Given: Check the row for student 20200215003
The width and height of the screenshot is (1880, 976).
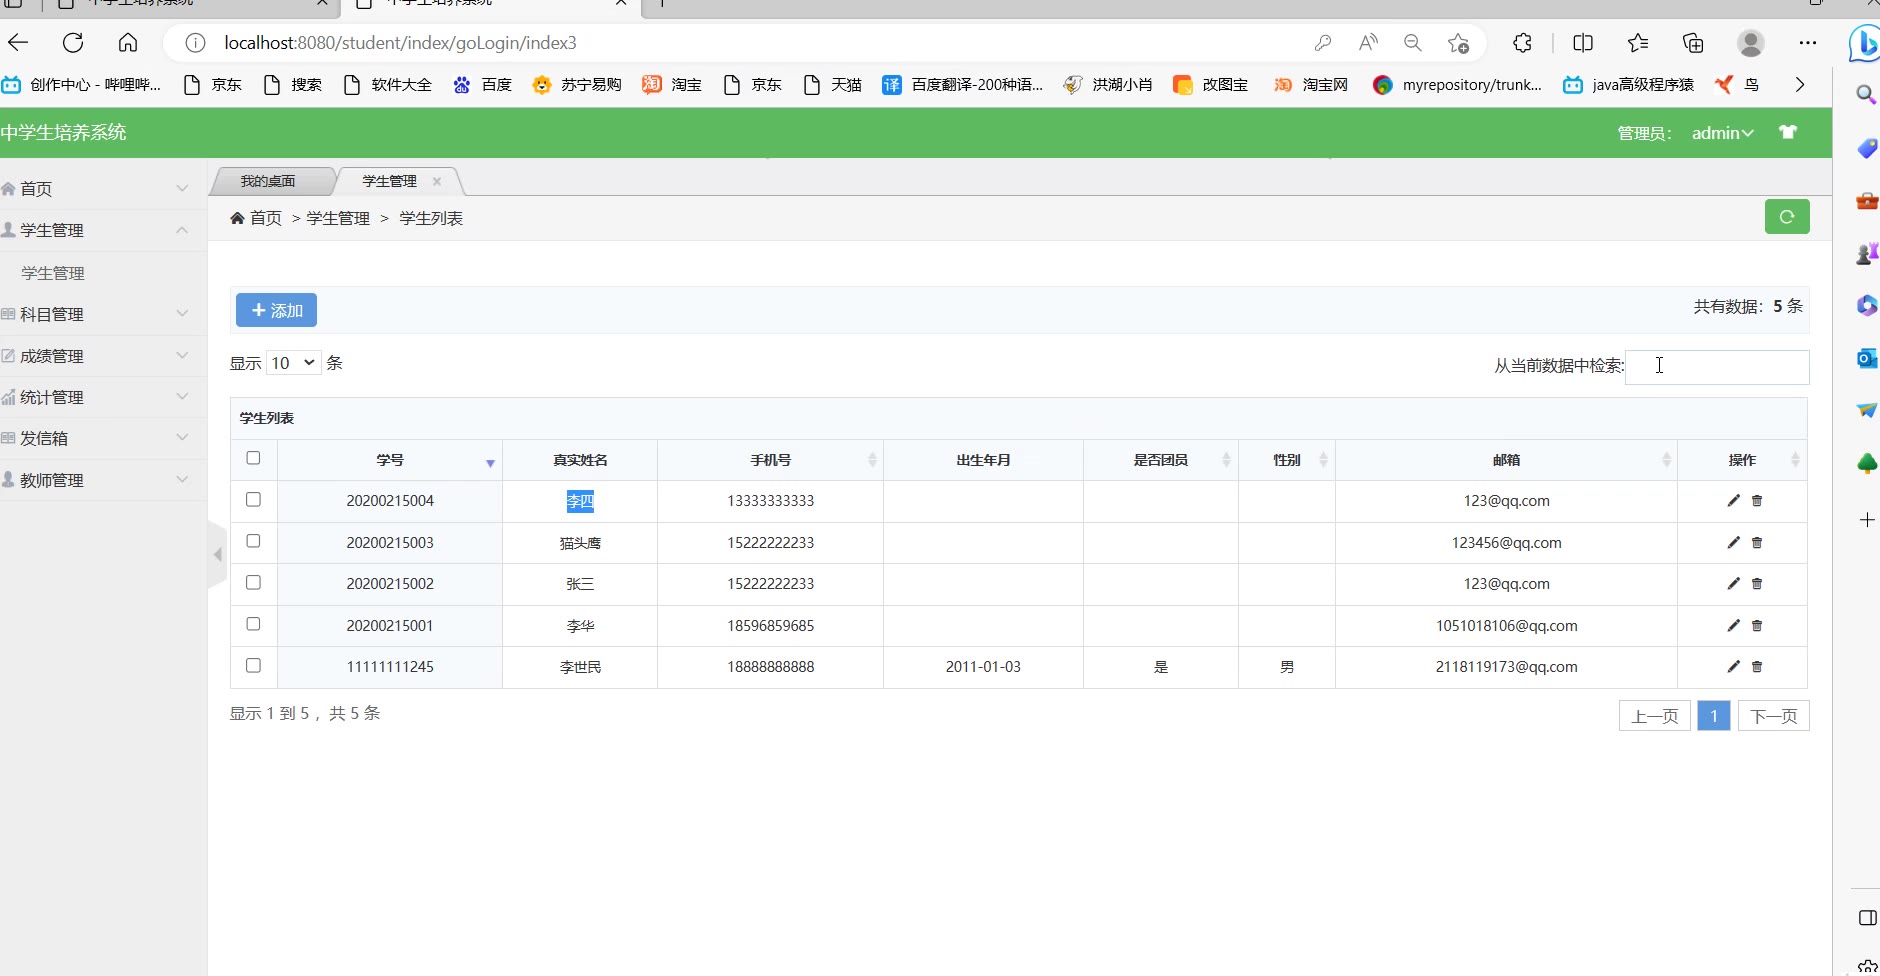Looking at the screenshot, I should 253,541.
